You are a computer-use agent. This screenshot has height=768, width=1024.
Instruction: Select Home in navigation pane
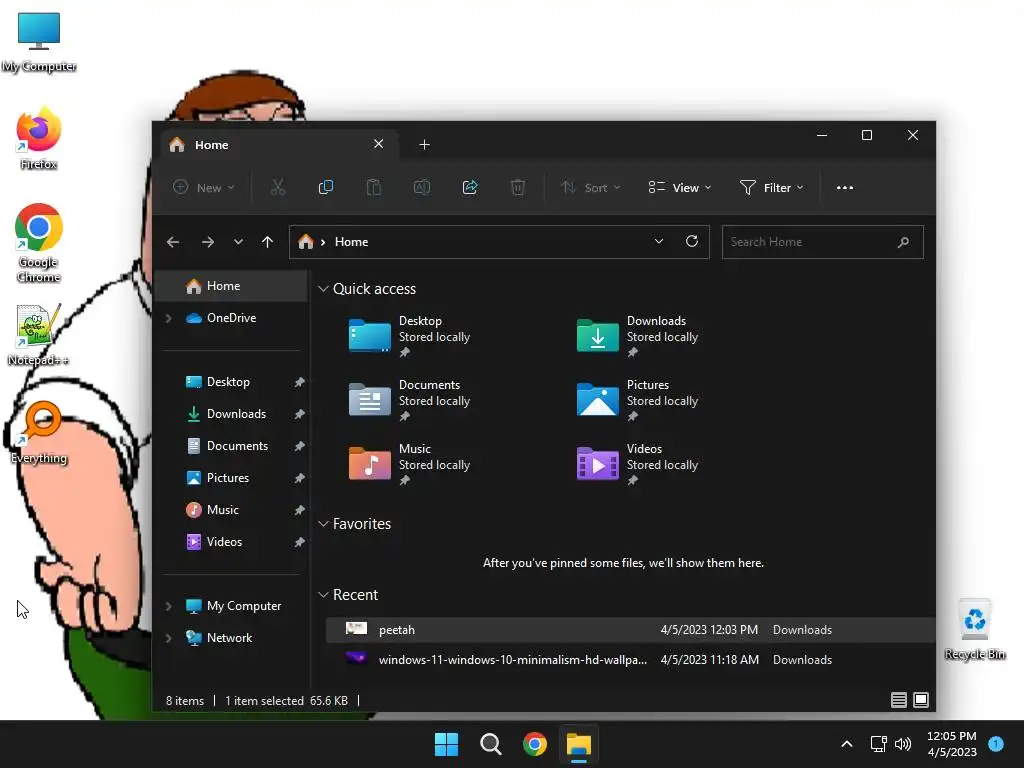231,286
